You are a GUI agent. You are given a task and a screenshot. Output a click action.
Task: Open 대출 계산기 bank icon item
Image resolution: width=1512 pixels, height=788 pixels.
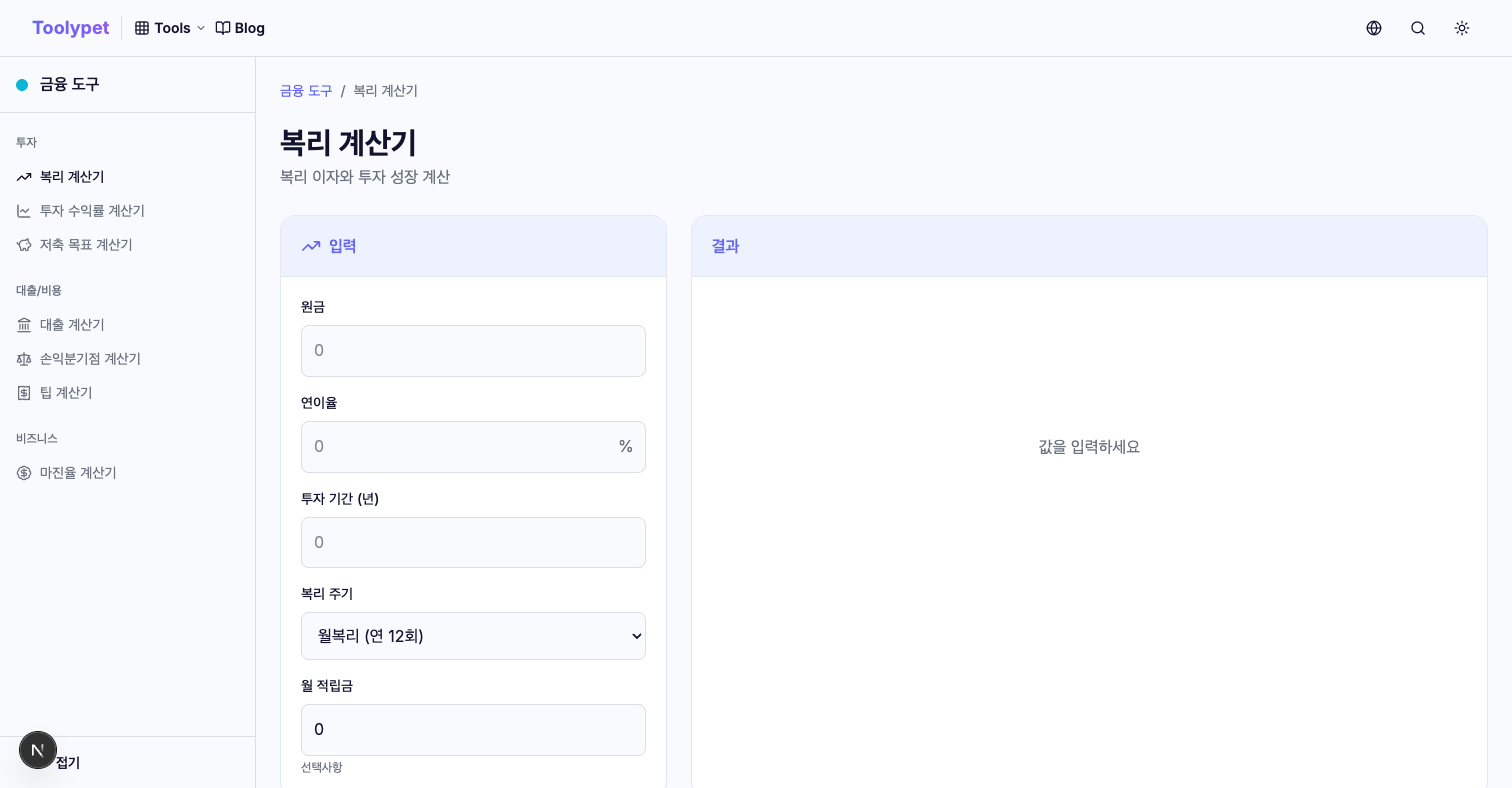pos(72,325)
